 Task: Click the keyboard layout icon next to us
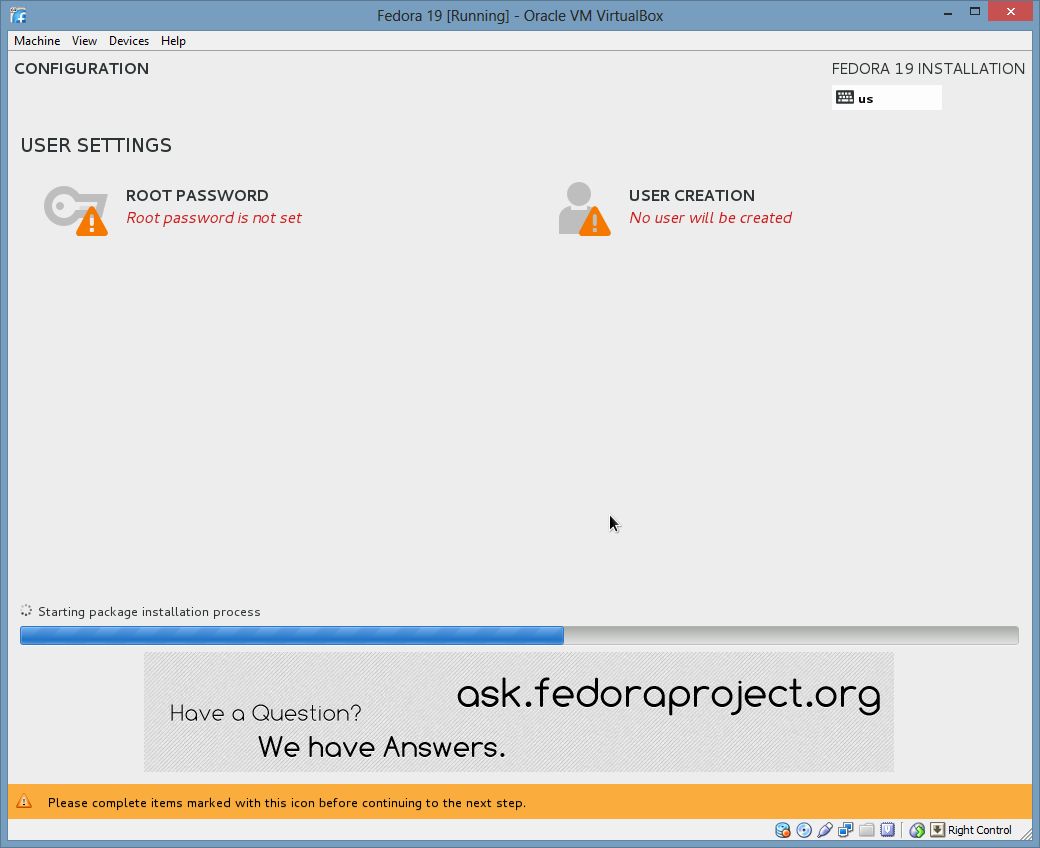click(x=844, y=97)
